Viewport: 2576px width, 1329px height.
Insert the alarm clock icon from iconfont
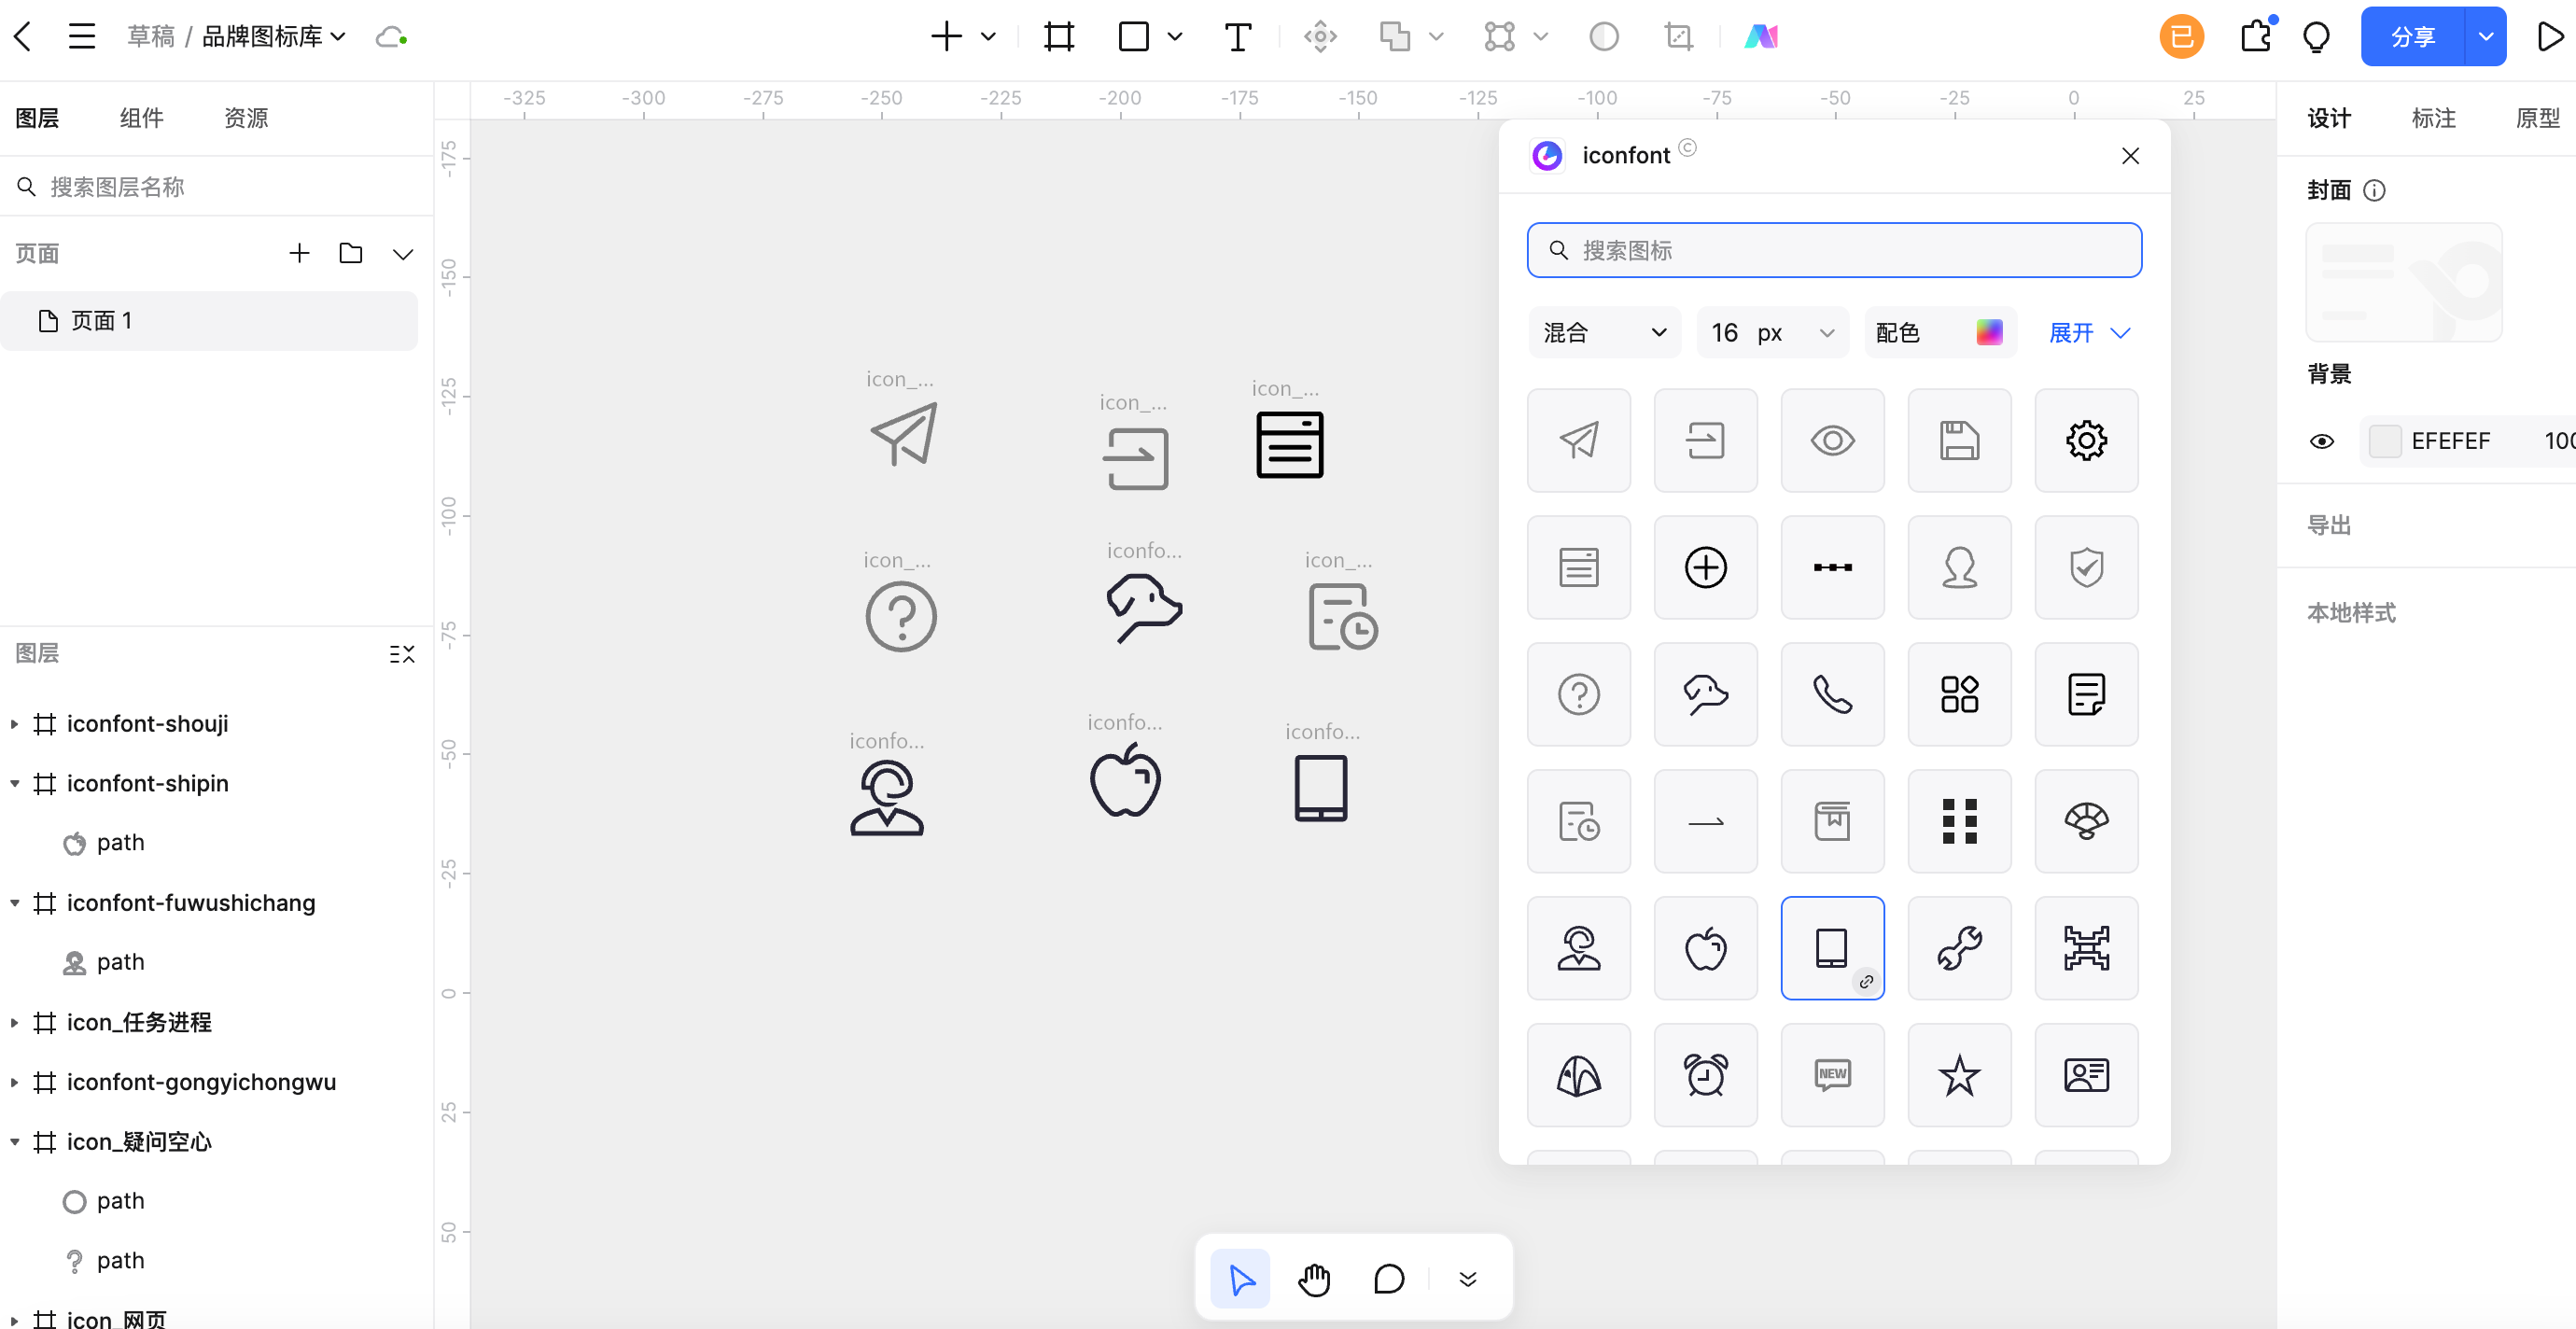[x=1705, y=1074]
